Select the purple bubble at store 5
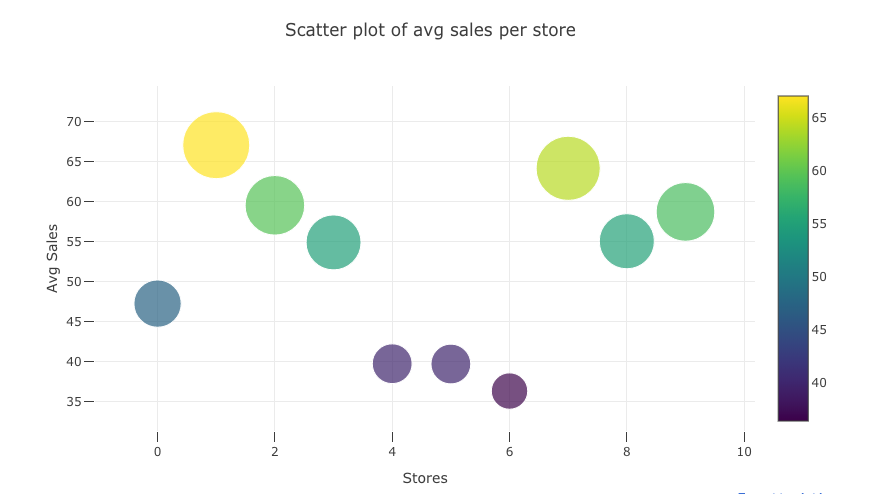Image resolution: width=894 pixels, height=494 pixels. point(451,363)
